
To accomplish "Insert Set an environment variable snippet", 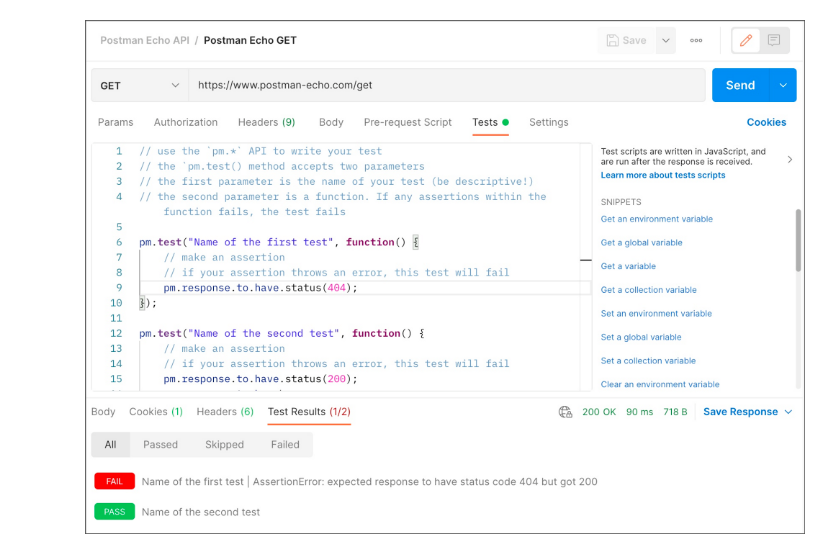I will click(x=656, y=314).
